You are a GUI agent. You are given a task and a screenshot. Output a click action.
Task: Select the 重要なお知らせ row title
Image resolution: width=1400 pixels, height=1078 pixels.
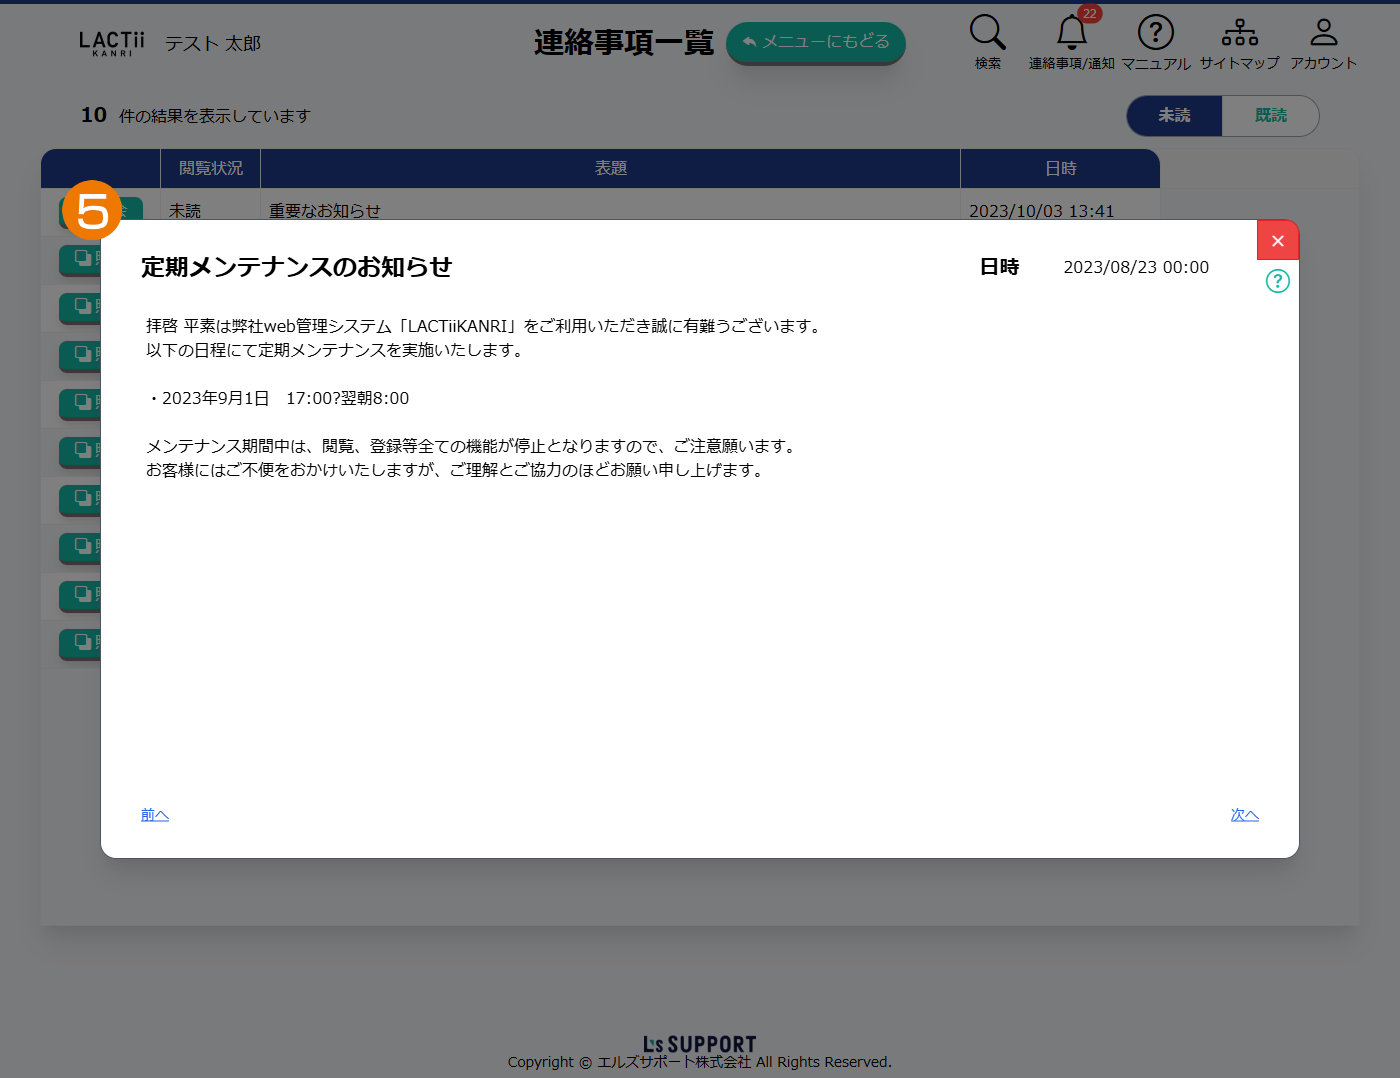point(325,210)
